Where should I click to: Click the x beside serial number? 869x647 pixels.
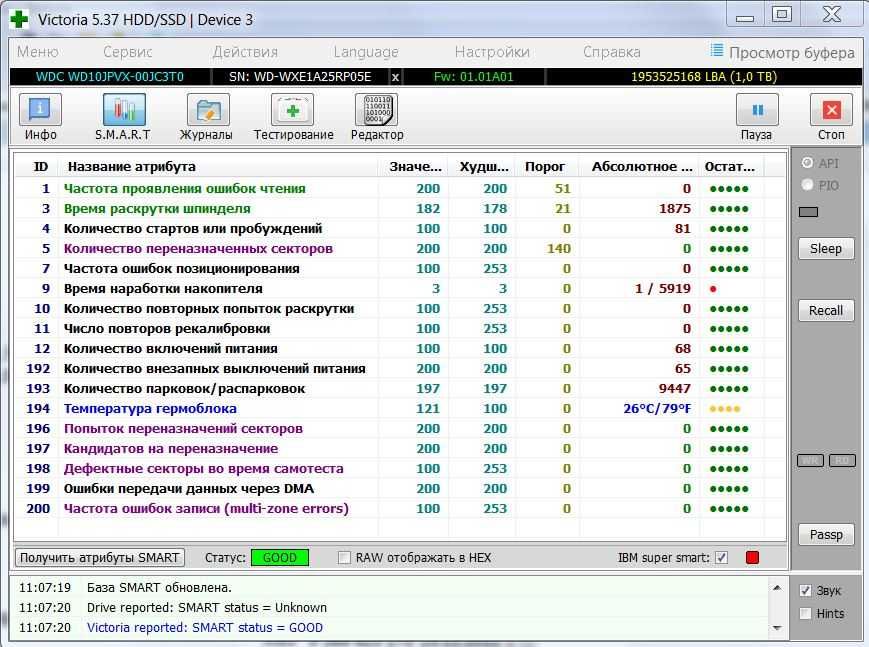click(x=395, y=77)
